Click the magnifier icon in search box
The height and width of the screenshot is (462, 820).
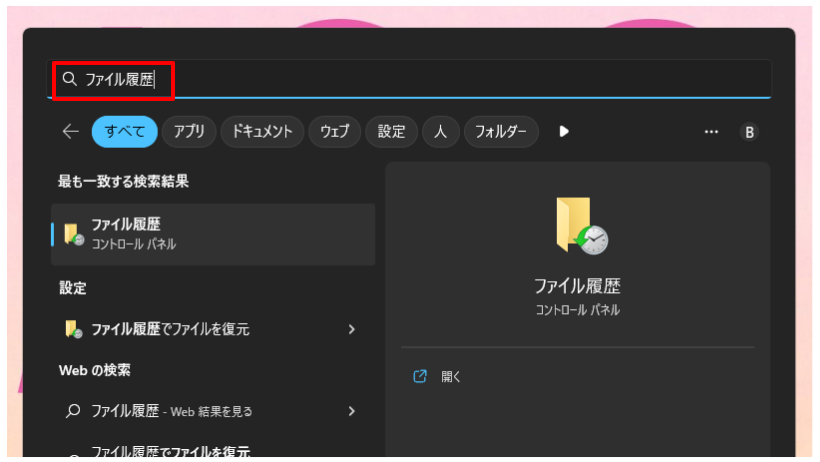pyautogui.click(x=69, y=79)
